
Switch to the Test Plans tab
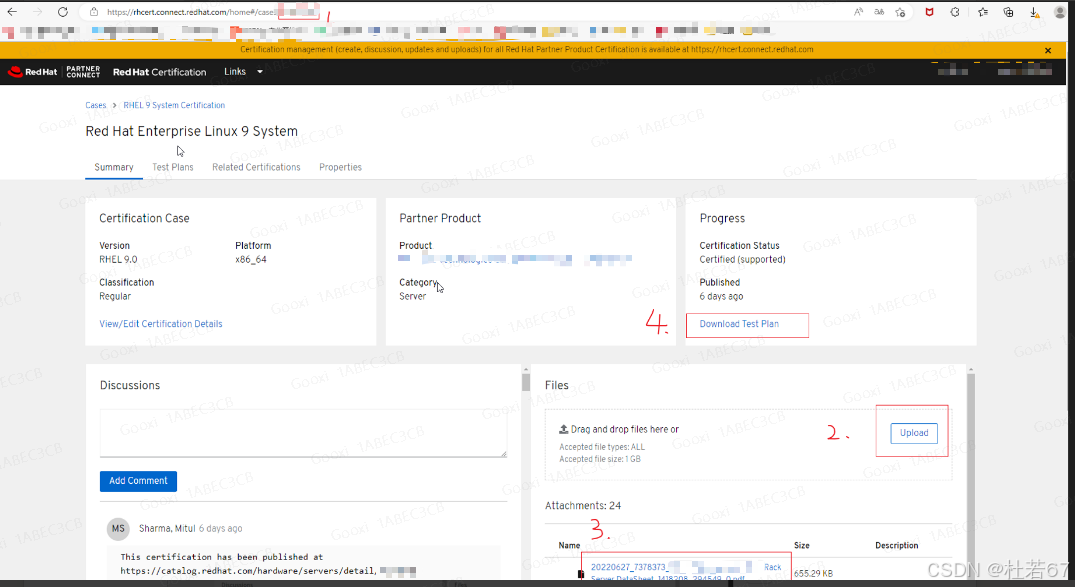coord(173,167)
